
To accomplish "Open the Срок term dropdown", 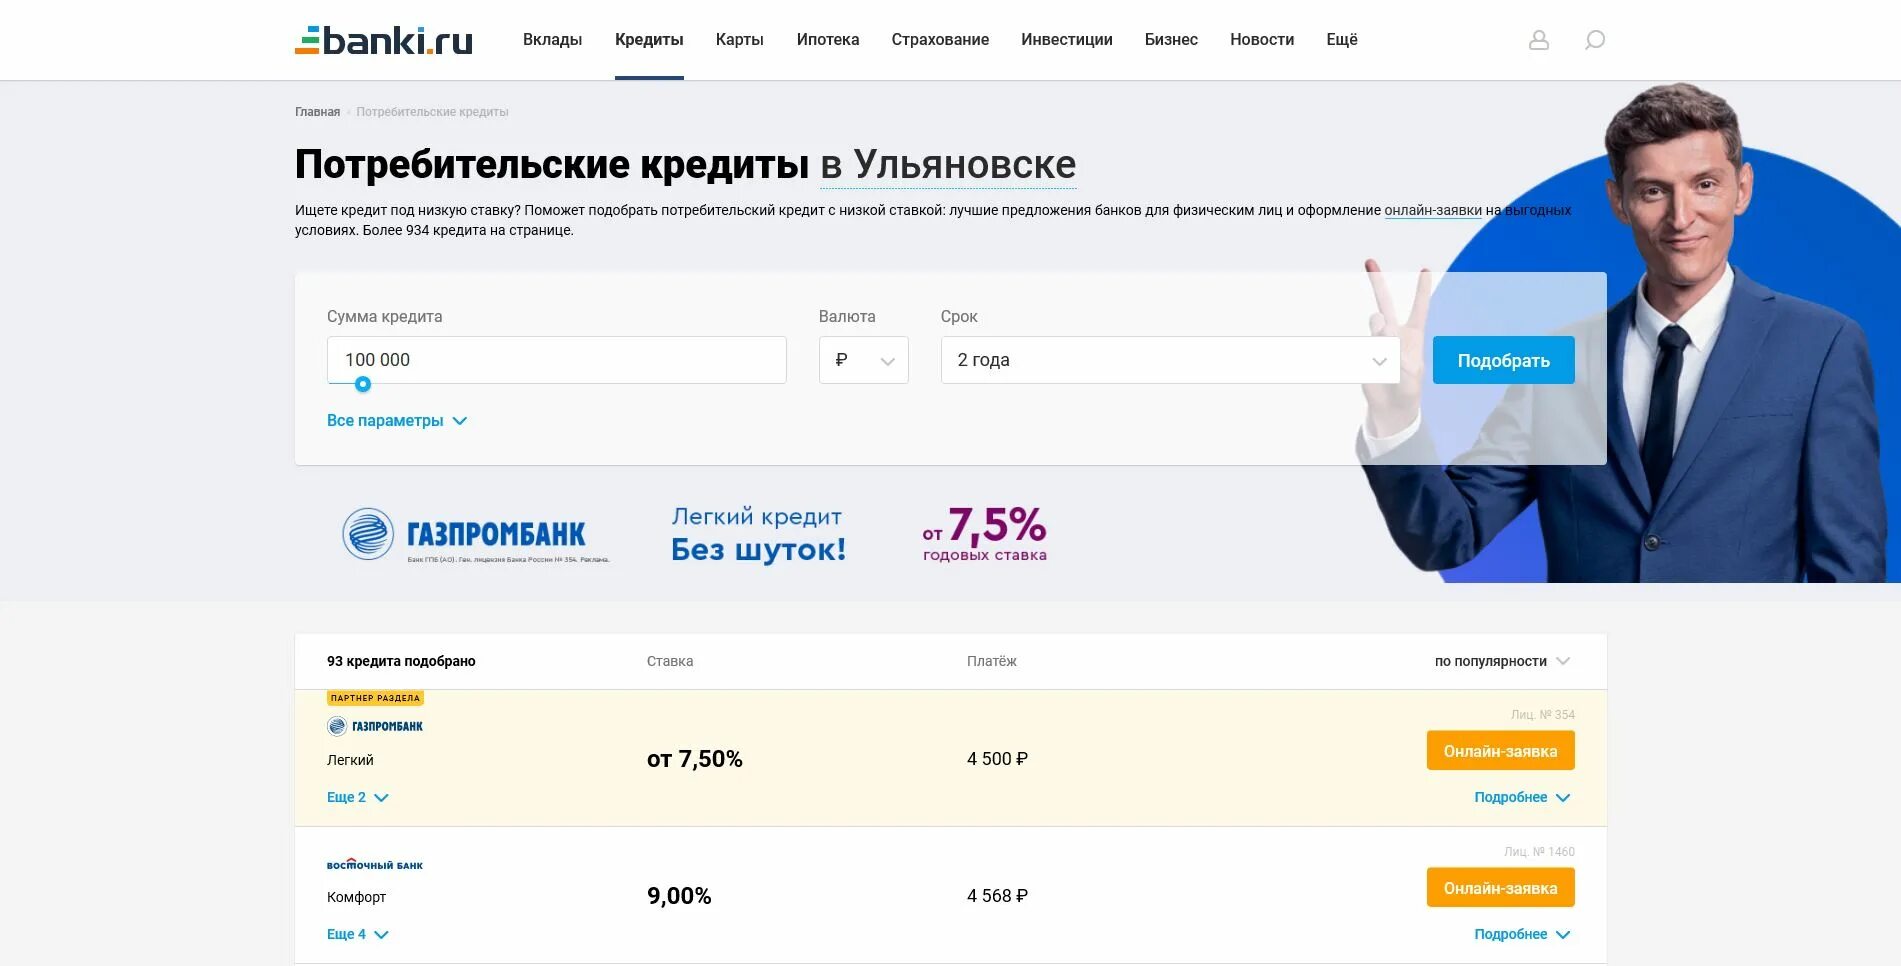I will (x=1170, y=360).
